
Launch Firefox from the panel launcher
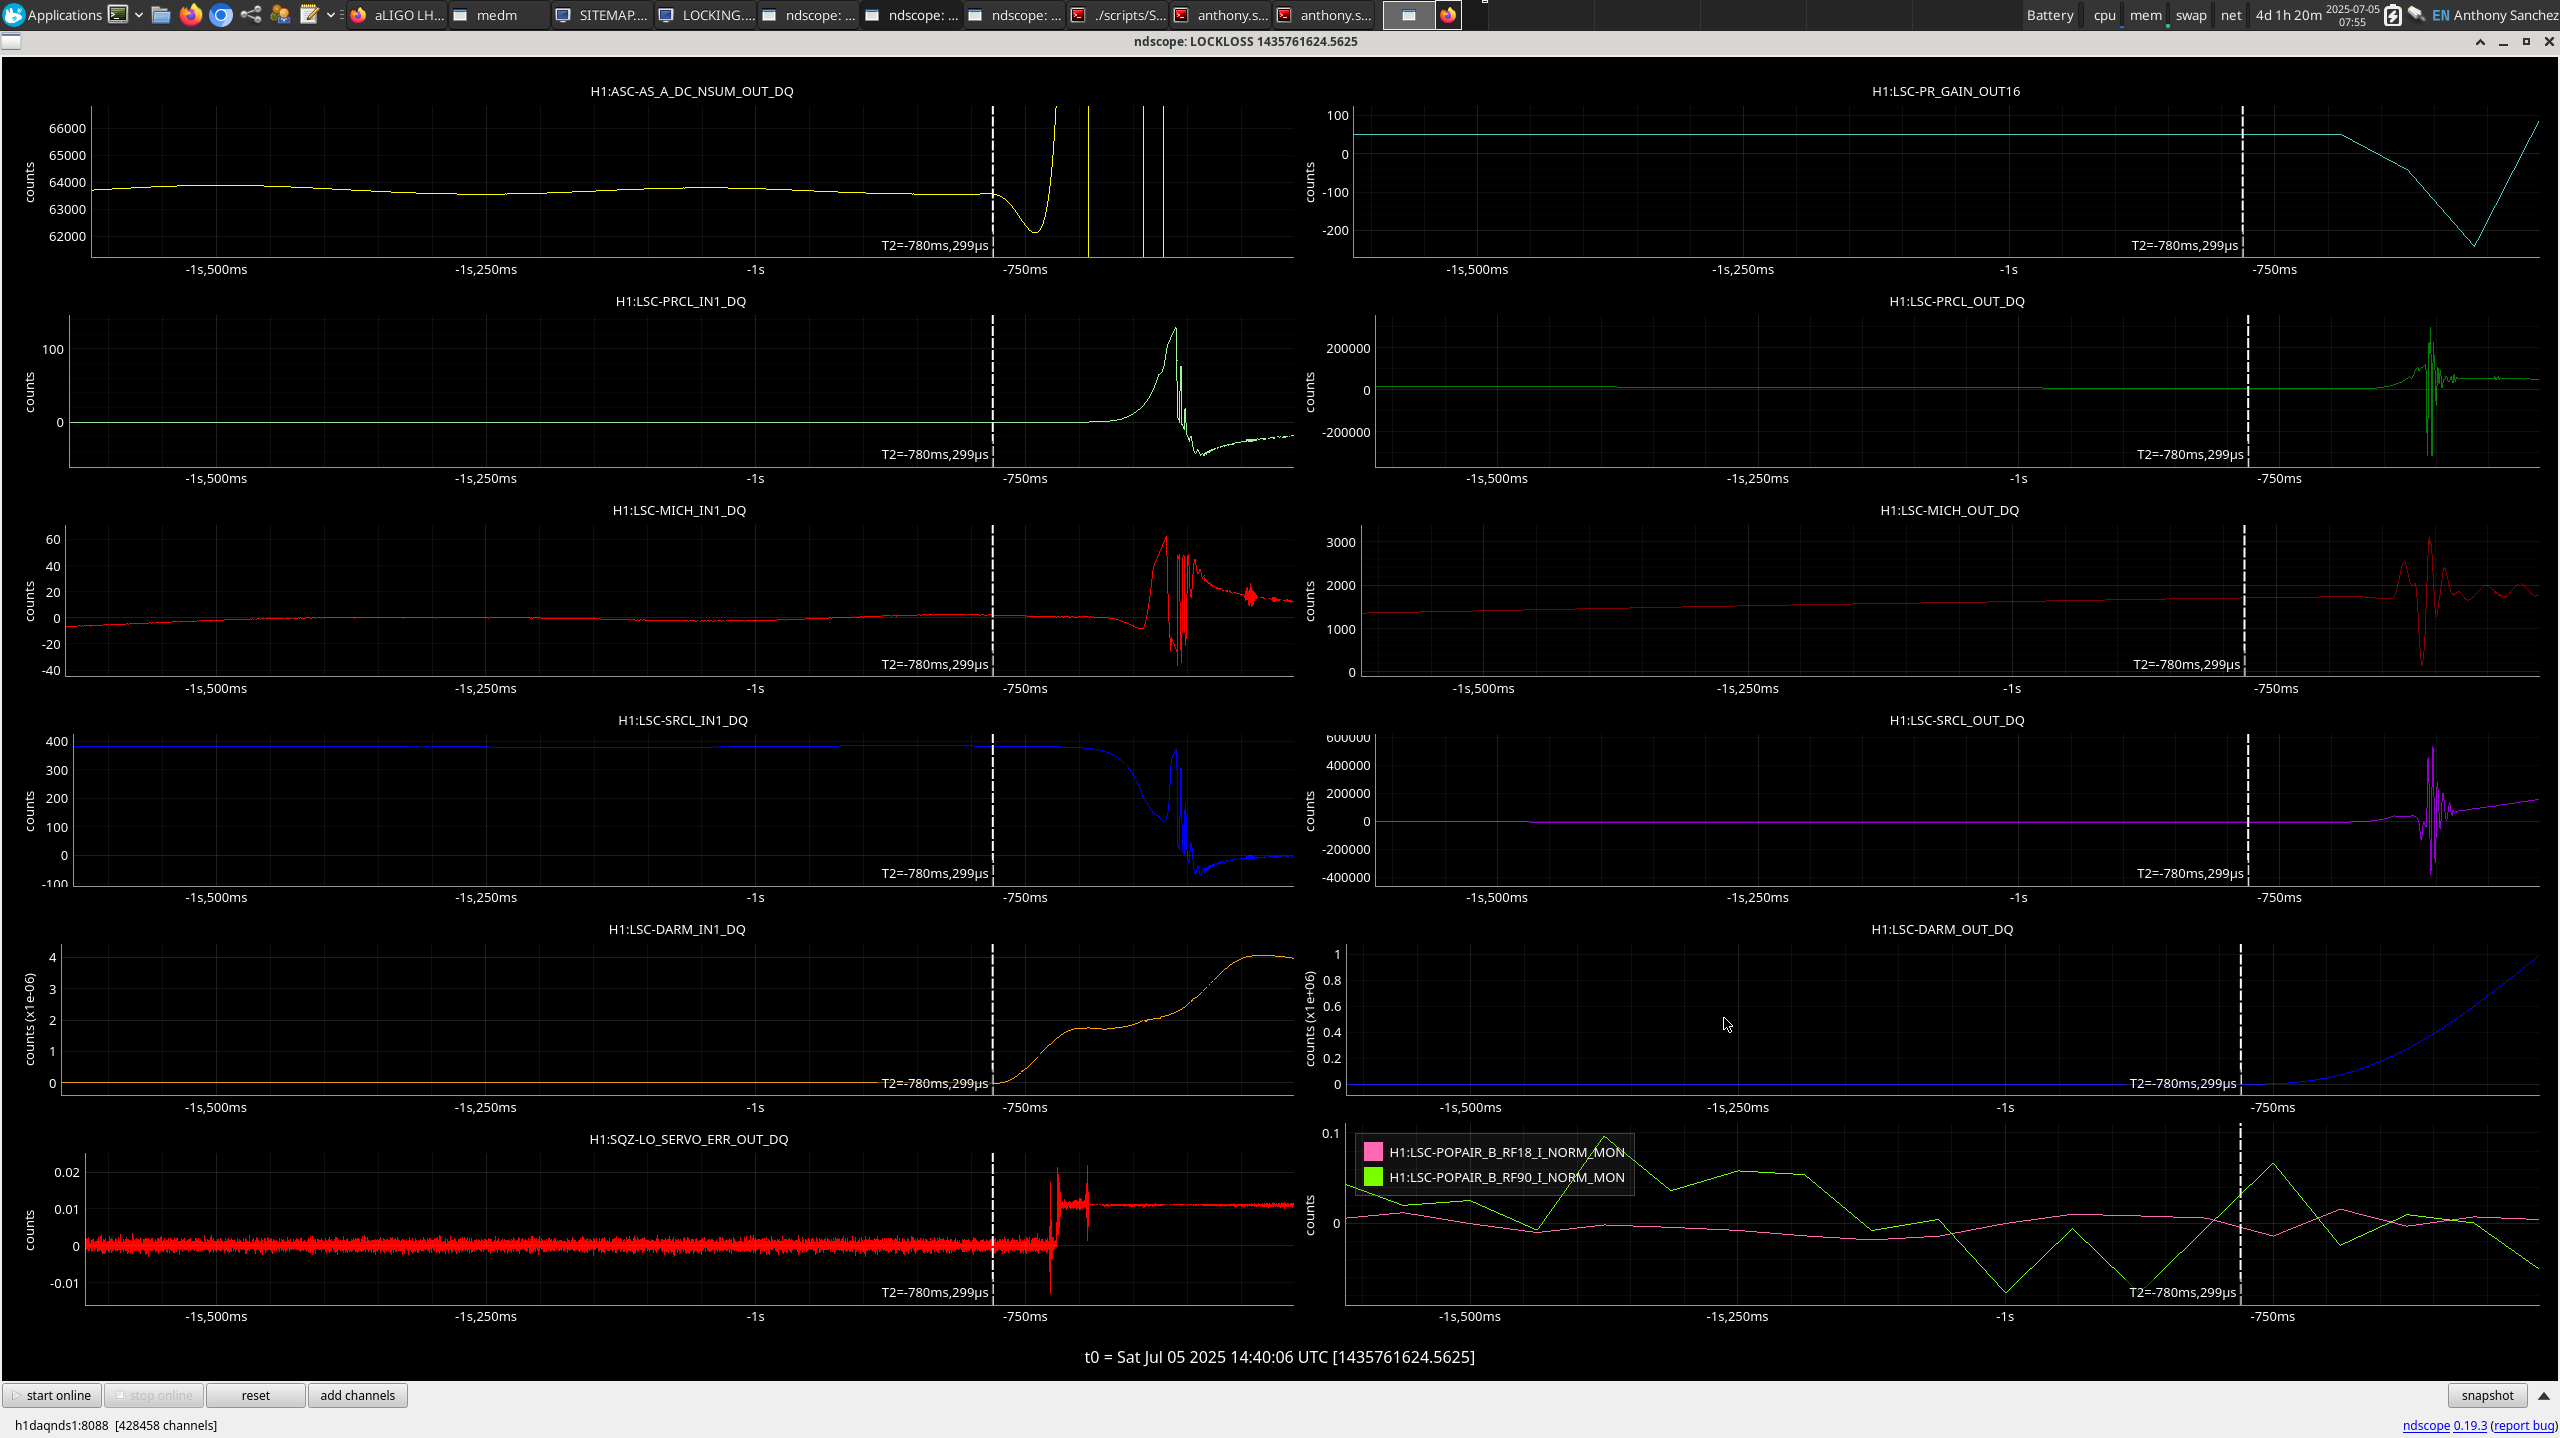pos(191,15)
